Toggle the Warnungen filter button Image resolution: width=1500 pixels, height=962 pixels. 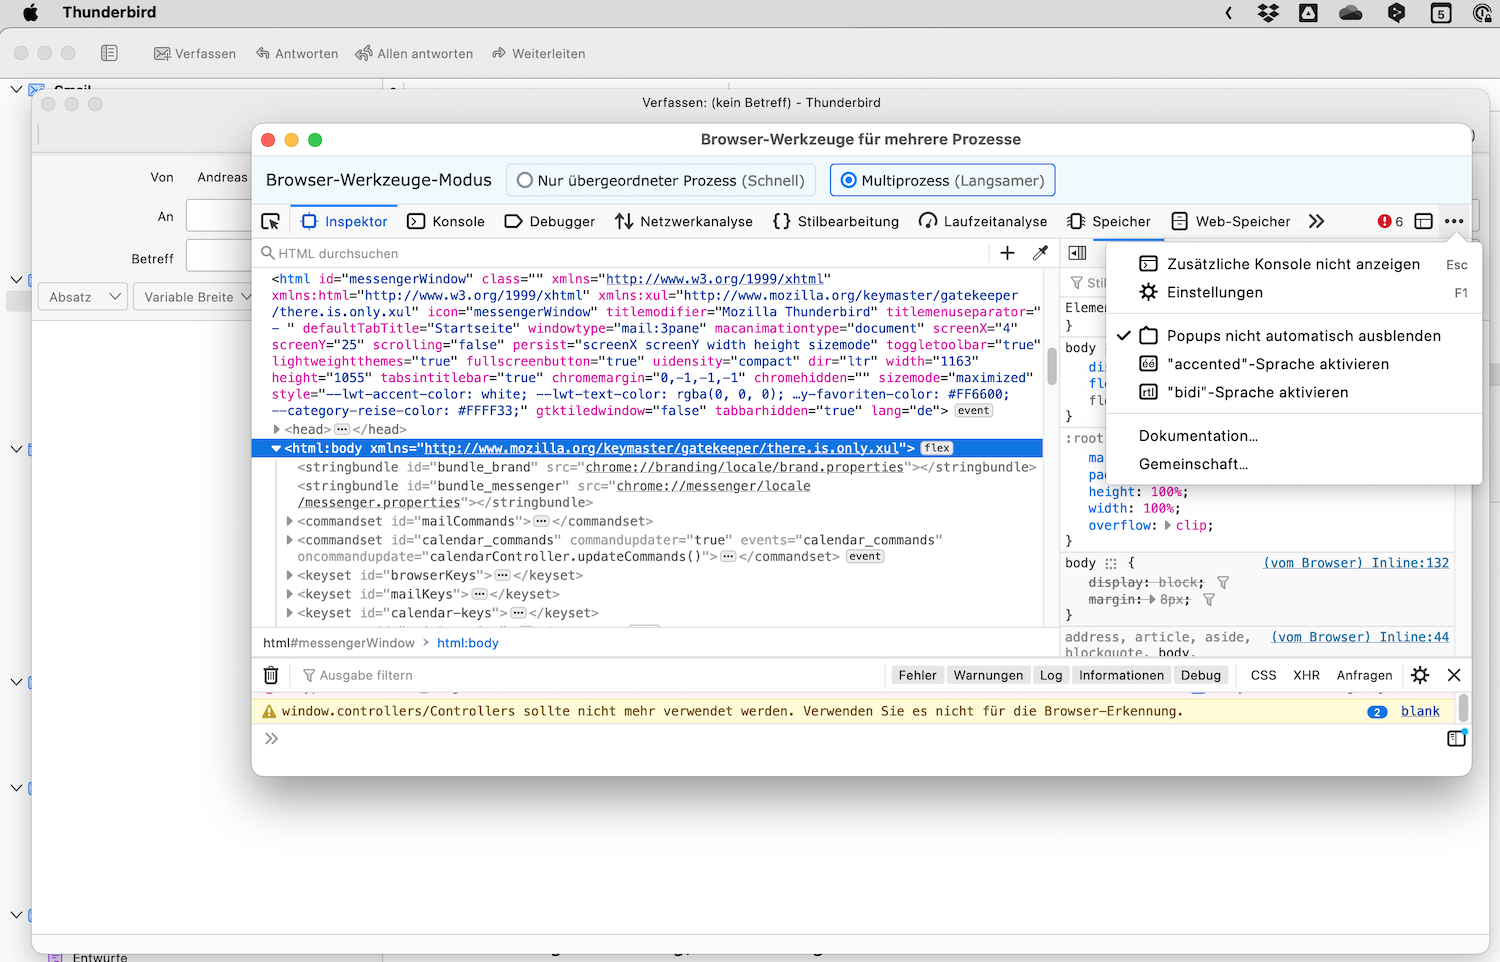[x=988, y=676]
